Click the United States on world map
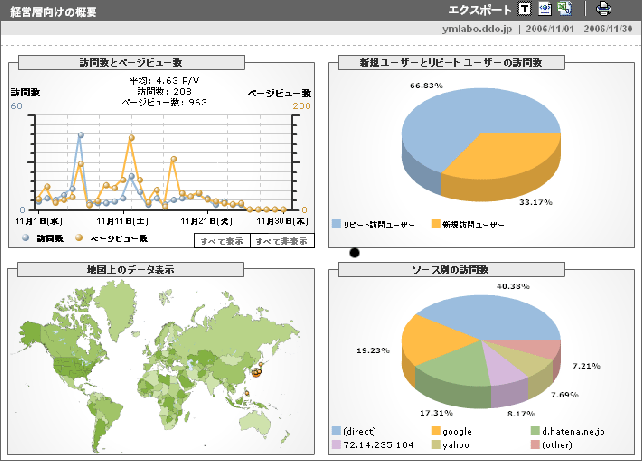 point(74,366)
